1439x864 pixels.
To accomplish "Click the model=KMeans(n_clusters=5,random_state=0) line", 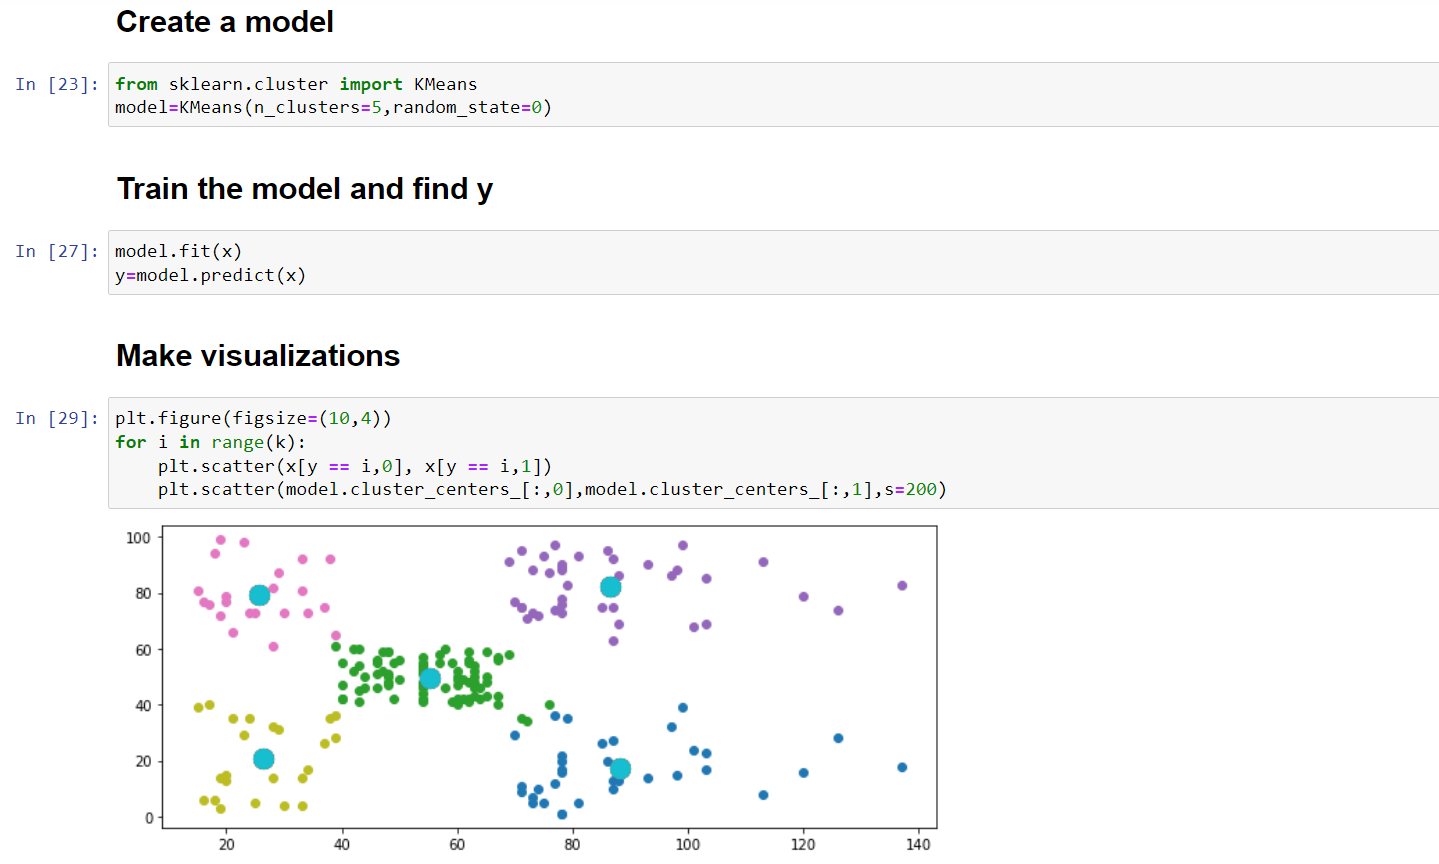I will coord(333,107).
